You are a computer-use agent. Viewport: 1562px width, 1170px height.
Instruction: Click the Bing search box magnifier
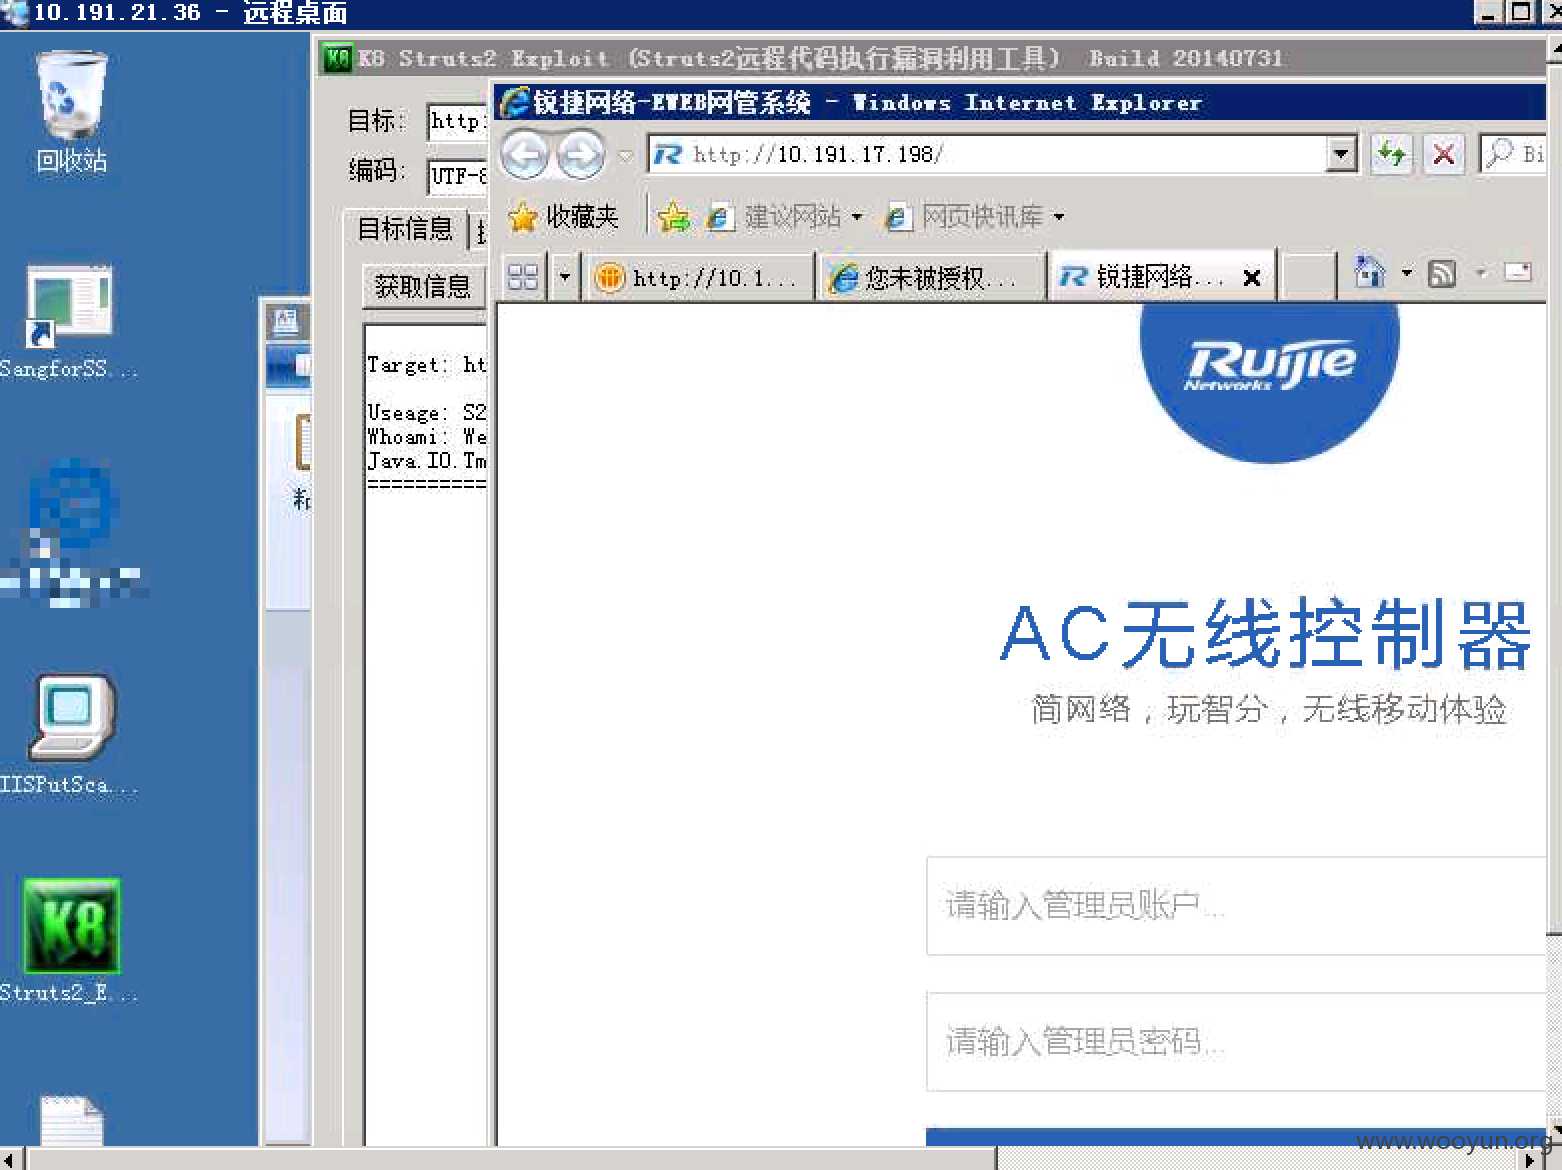(x=1500, y=153)
